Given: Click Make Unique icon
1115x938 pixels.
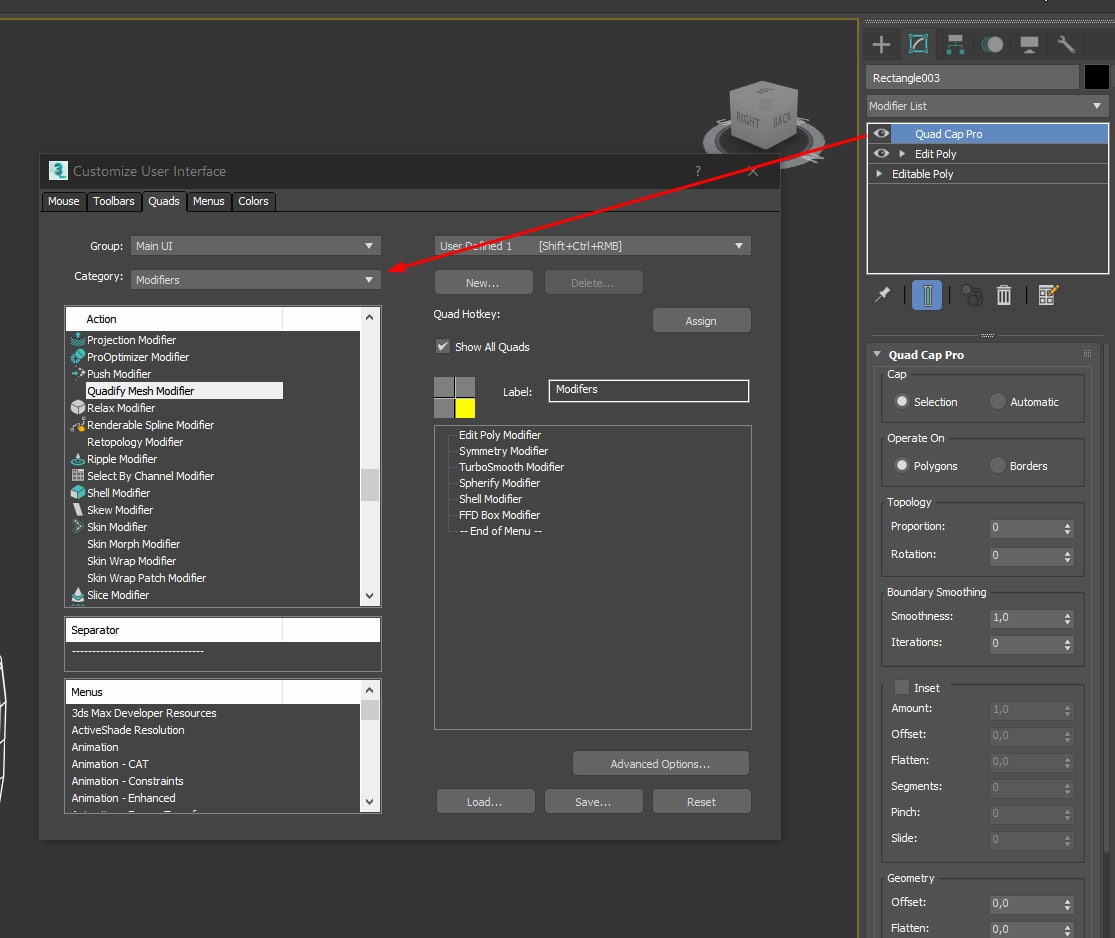Looking at the screenshot, I should [x=971, y=294].
